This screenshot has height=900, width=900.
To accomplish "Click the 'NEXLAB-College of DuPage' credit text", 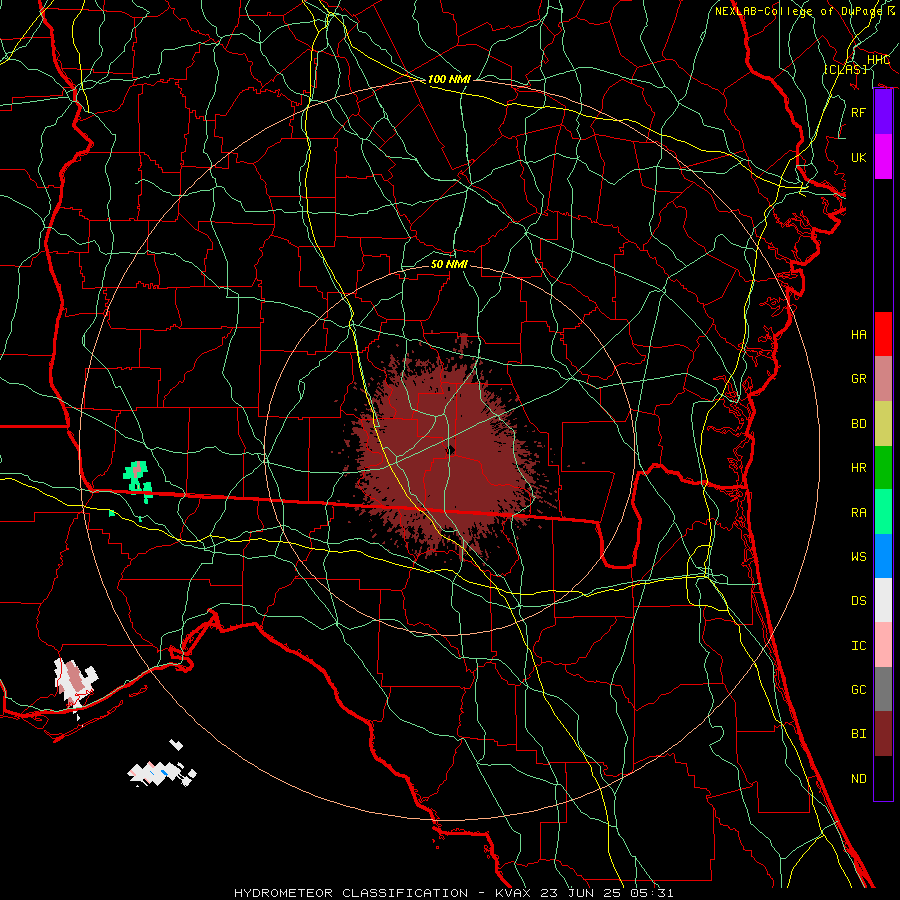I will coord(798,11).
